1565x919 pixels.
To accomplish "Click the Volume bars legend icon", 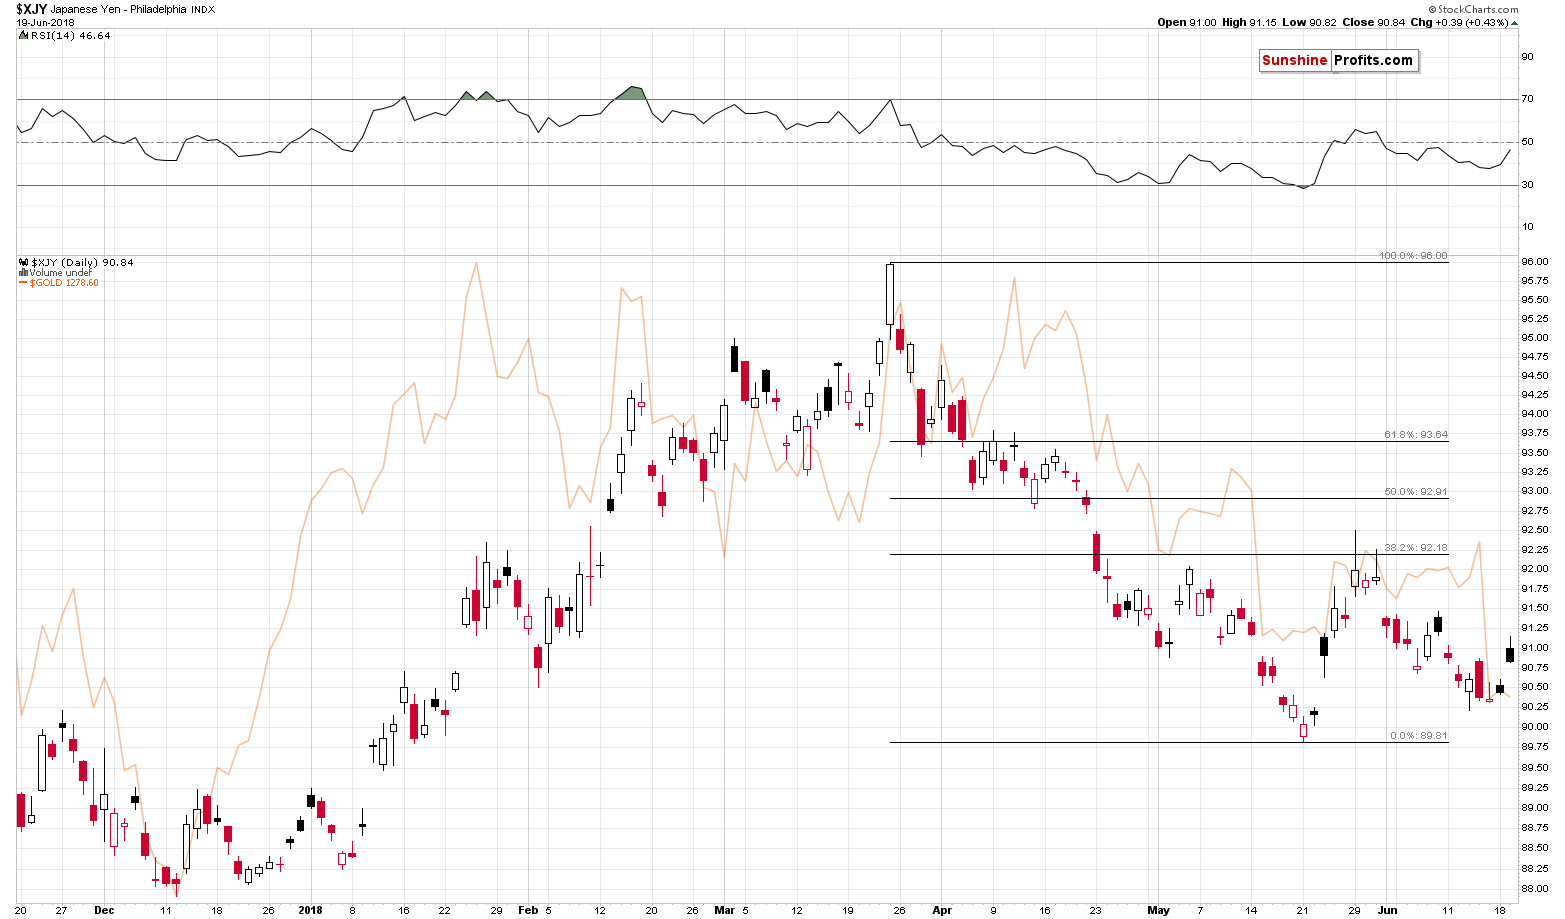I will click(22, 272).
